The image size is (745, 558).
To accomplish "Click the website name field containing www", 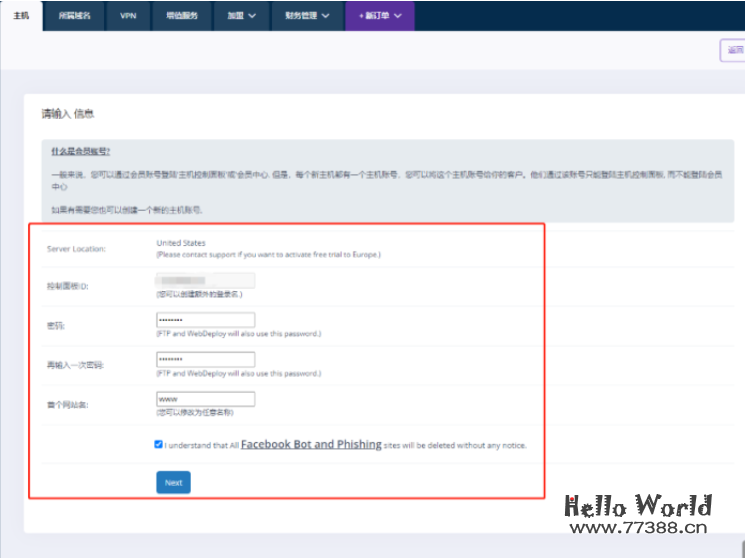I will pos(205,399).
